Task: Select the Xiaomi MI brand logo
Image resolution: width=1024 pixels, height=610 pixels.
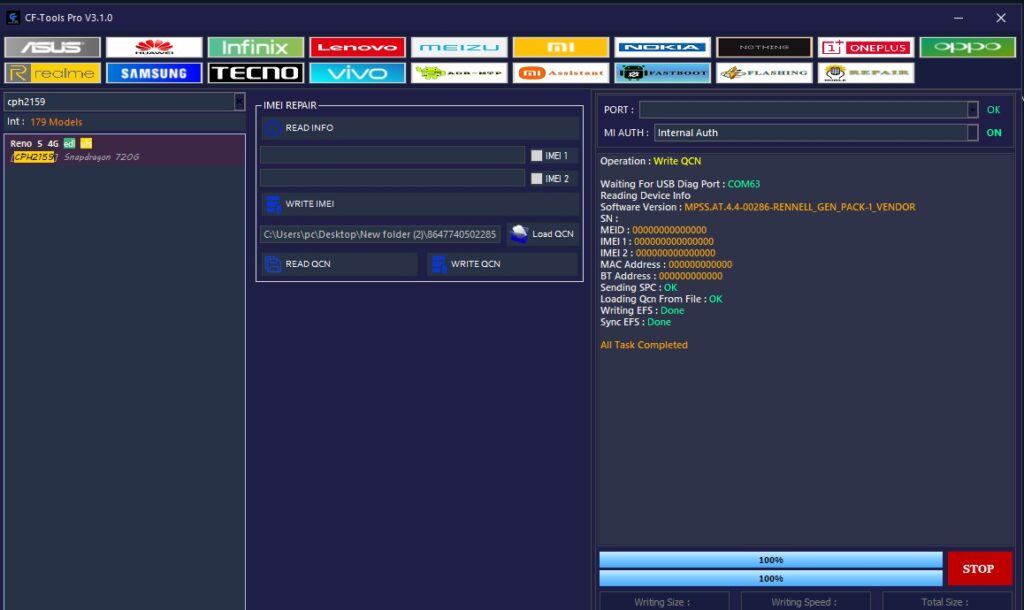Action: (x=560, y=47)
